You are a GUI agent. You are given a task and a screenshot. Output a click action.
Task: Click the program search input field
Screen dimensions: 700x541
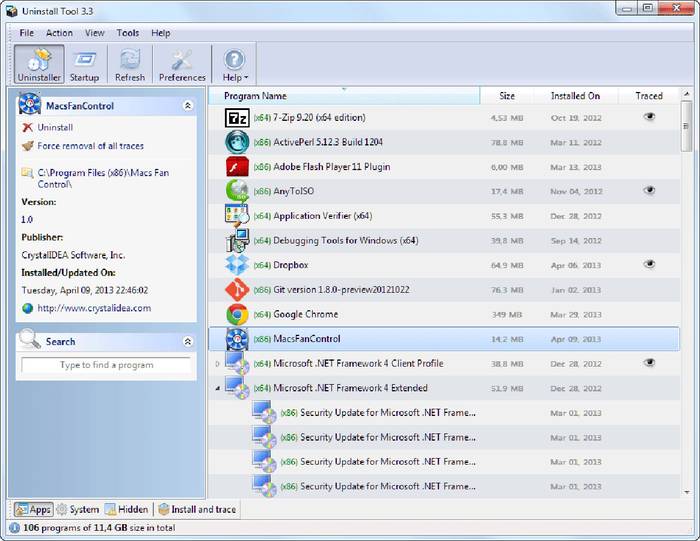pos(106,365)
